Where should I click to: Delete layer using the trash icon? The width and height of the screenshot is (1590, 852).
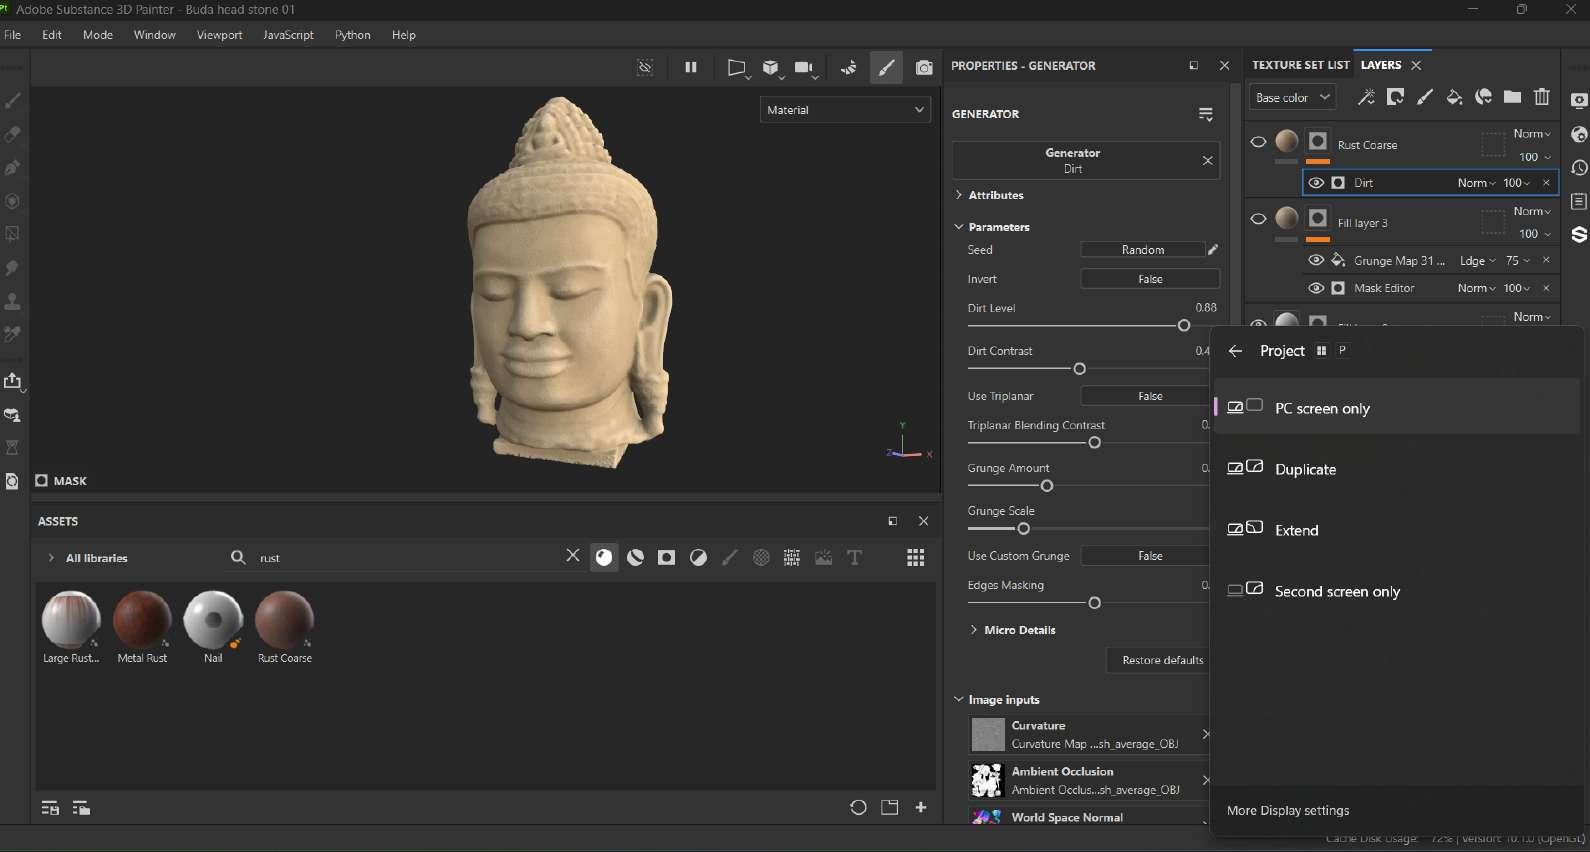pos(1541,97)
